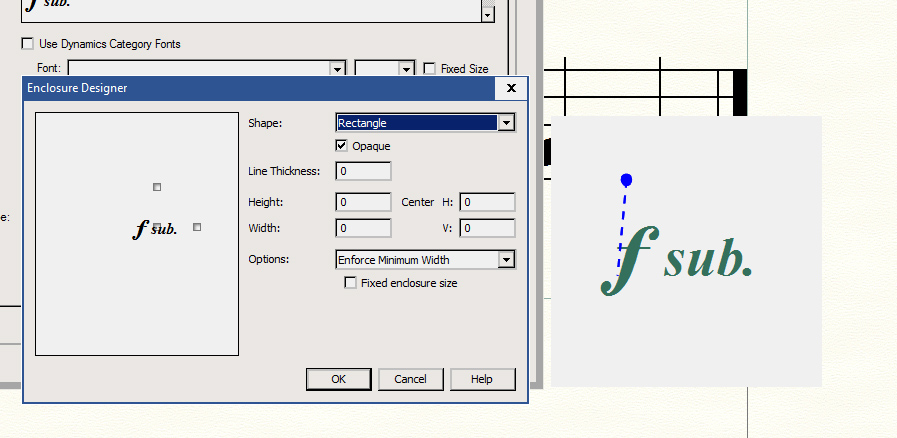Click the Width input field

[x=363, y=228]
